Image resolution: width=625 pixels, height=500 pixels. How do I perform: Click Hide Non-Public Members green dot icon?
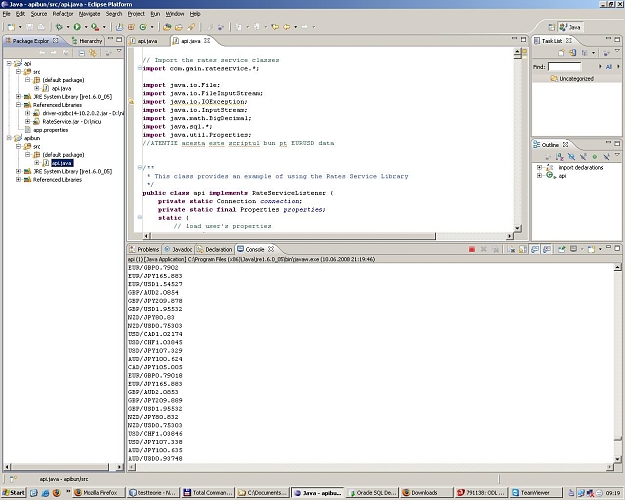[x=595, y=157]
